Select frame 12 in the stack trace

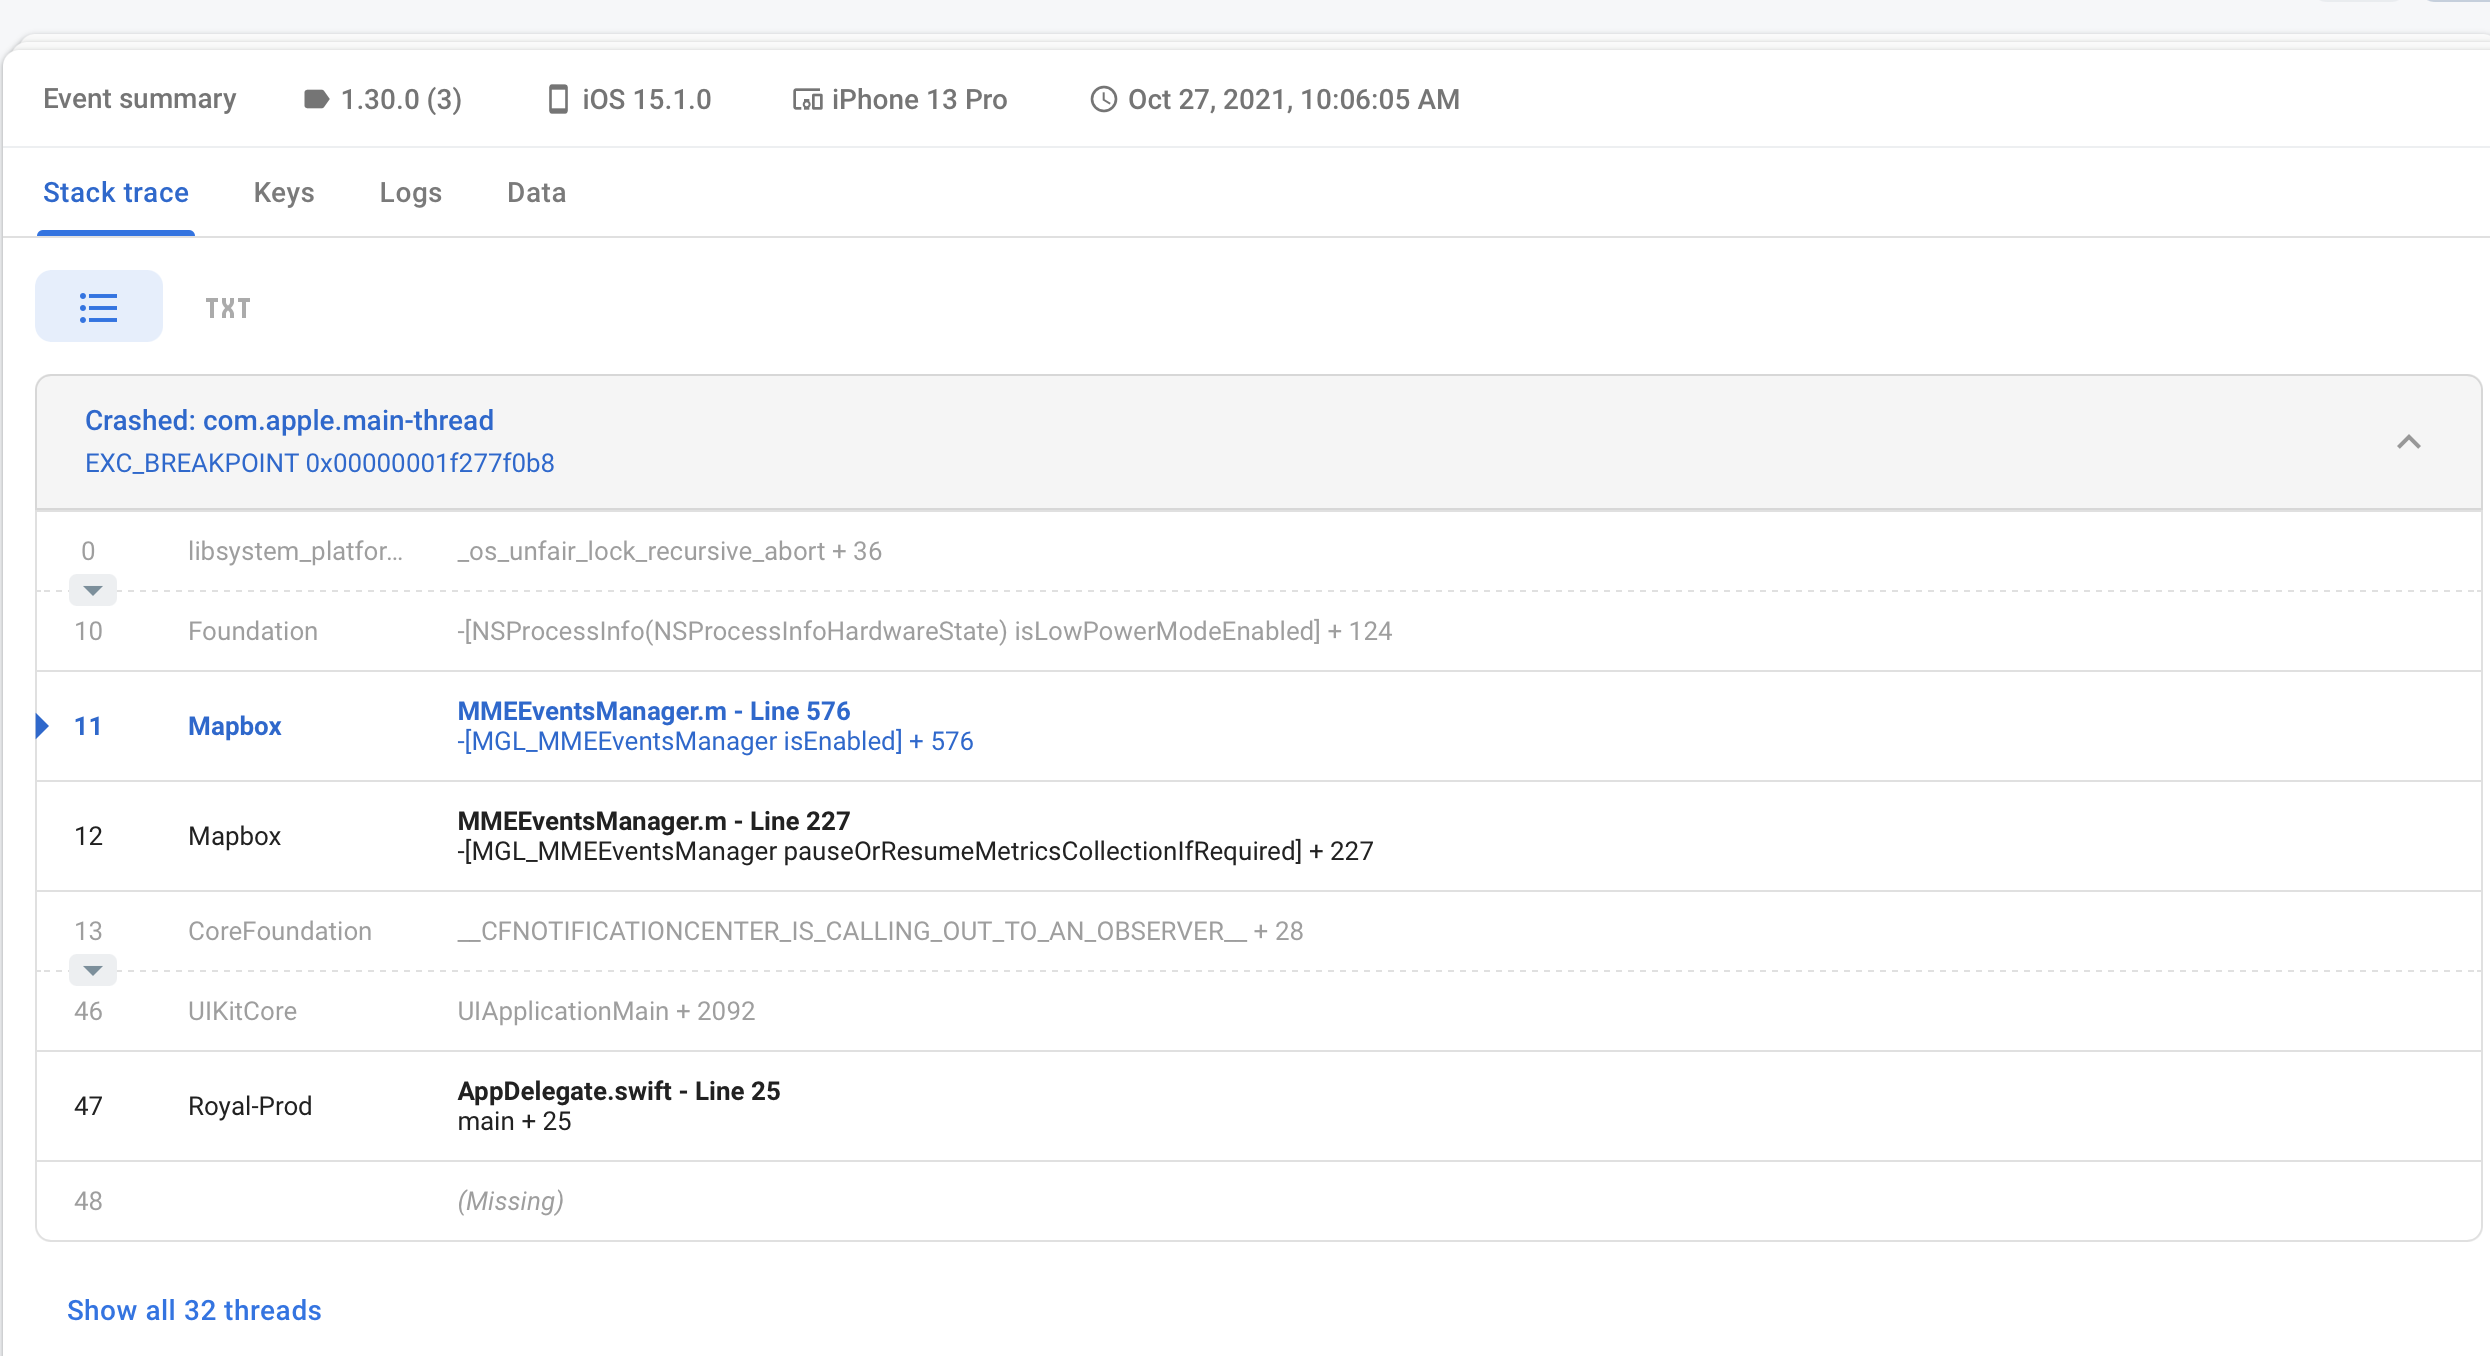[x=900, y=835]
